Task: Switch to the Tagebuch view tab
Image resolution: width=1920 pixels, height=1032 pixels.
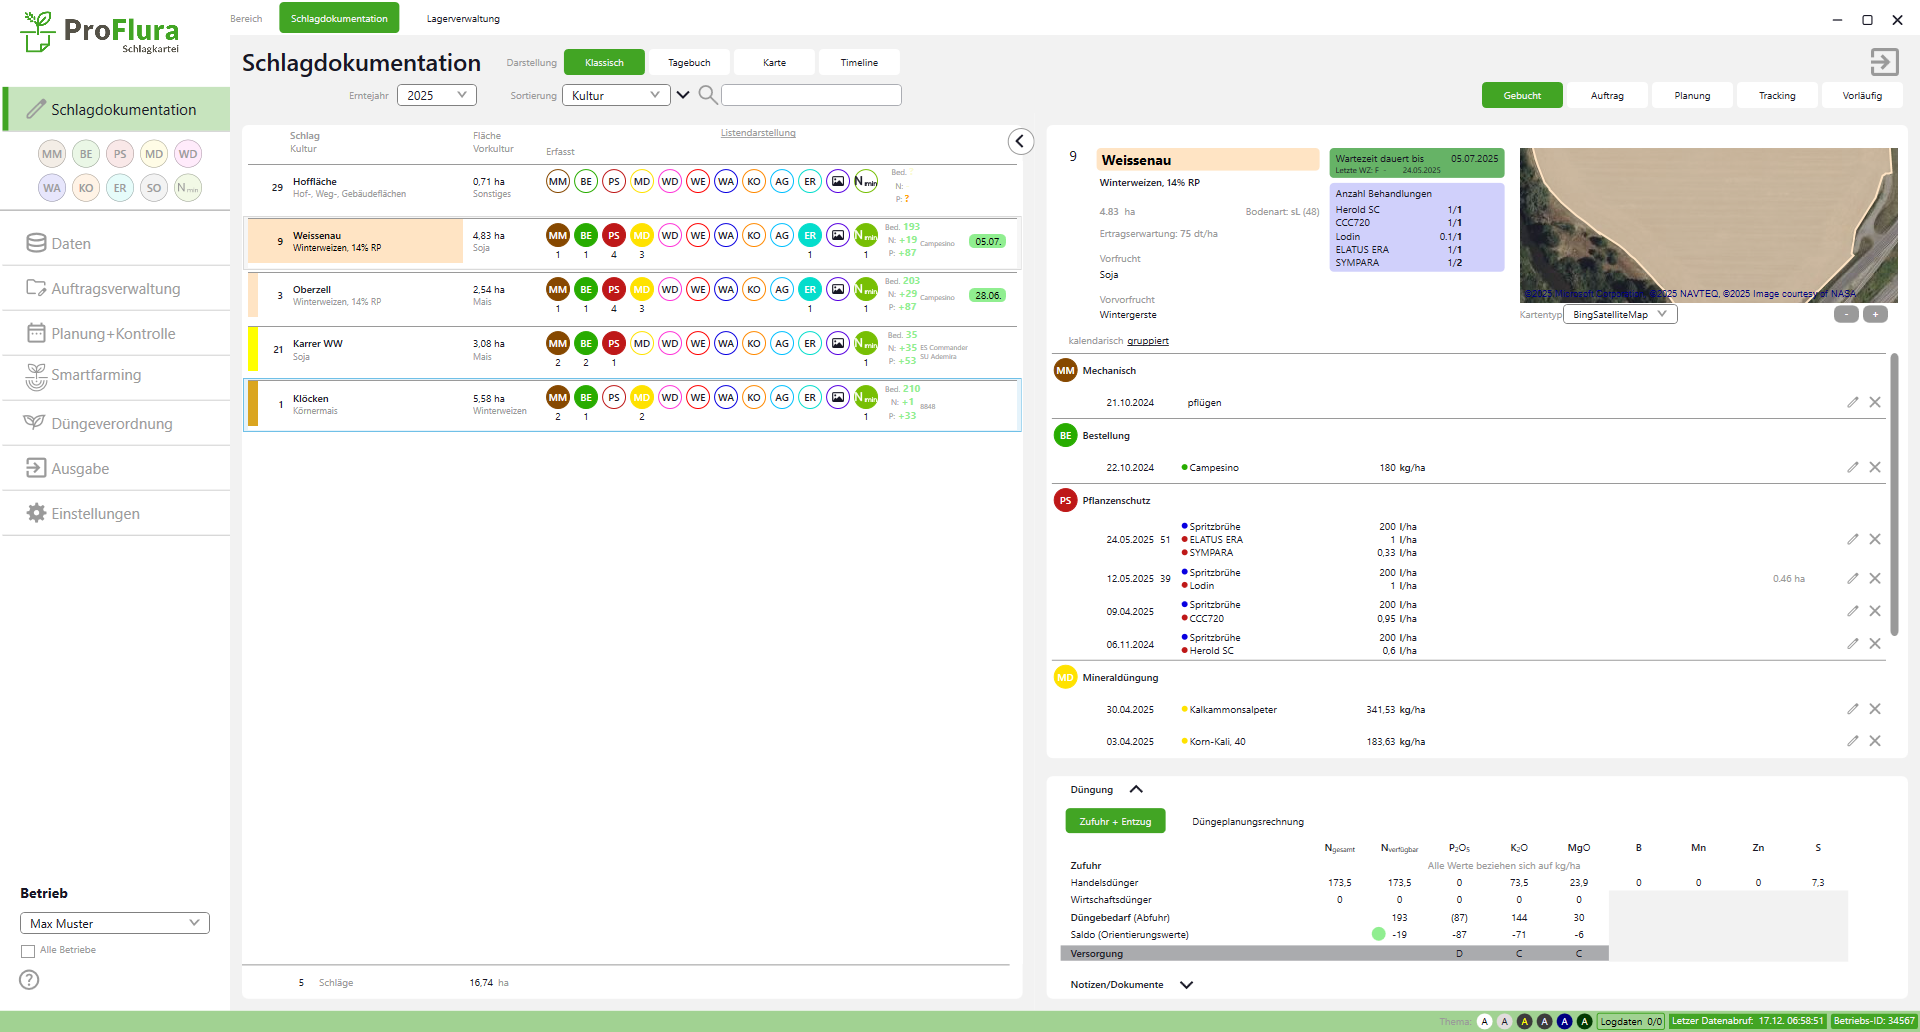Action: (689, 62)
